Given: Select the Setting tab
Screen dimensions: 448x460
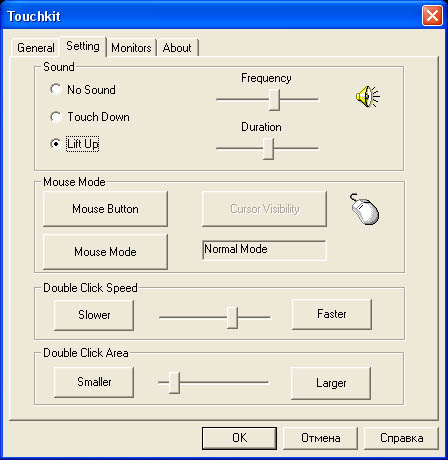Looking at the screenshot, I should click(83, 46).
